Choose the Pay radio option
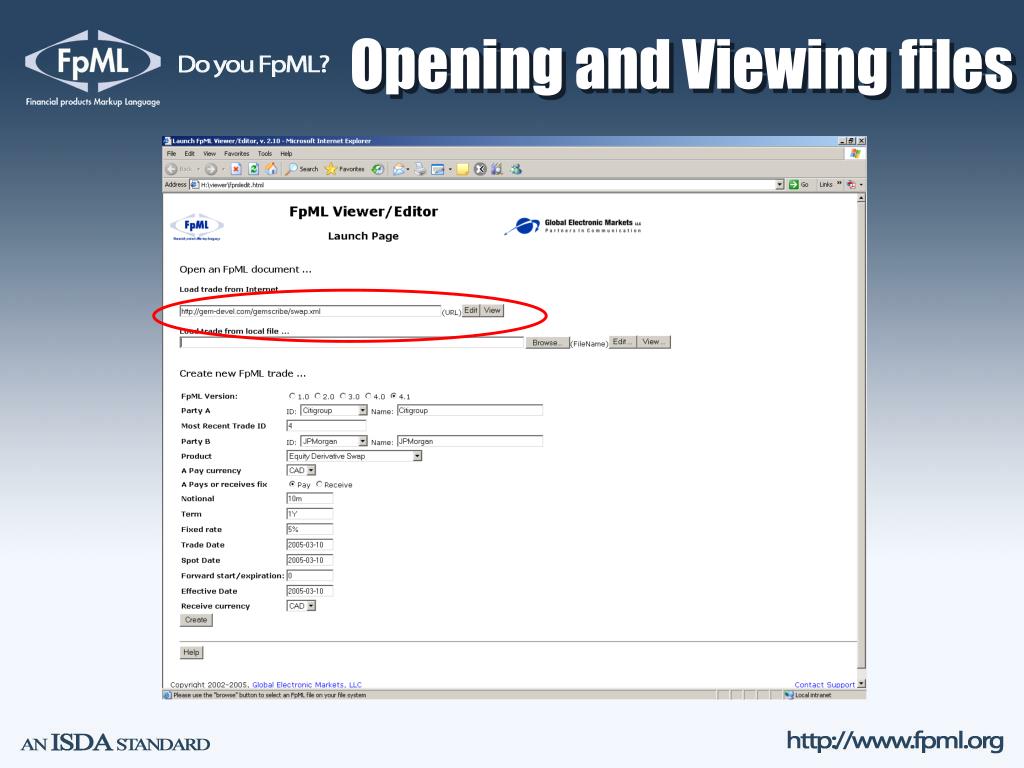 click(292, 484)
